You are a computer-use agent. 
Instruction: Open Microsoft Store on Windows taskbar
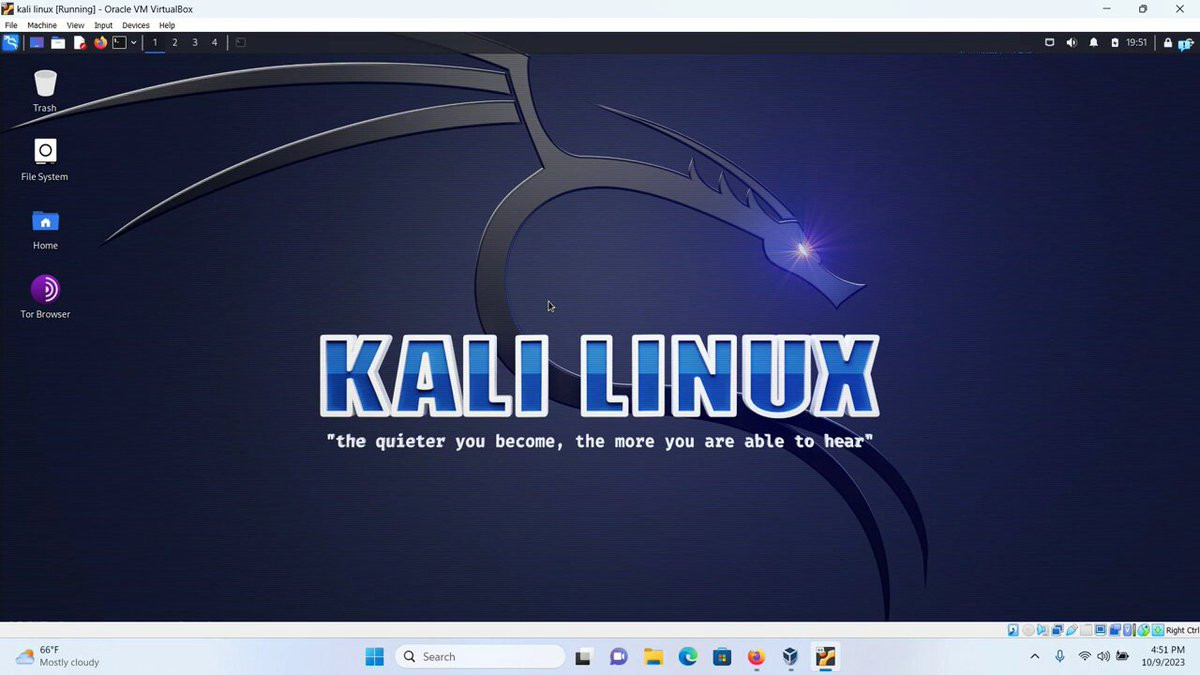click(x=722, y=657)
